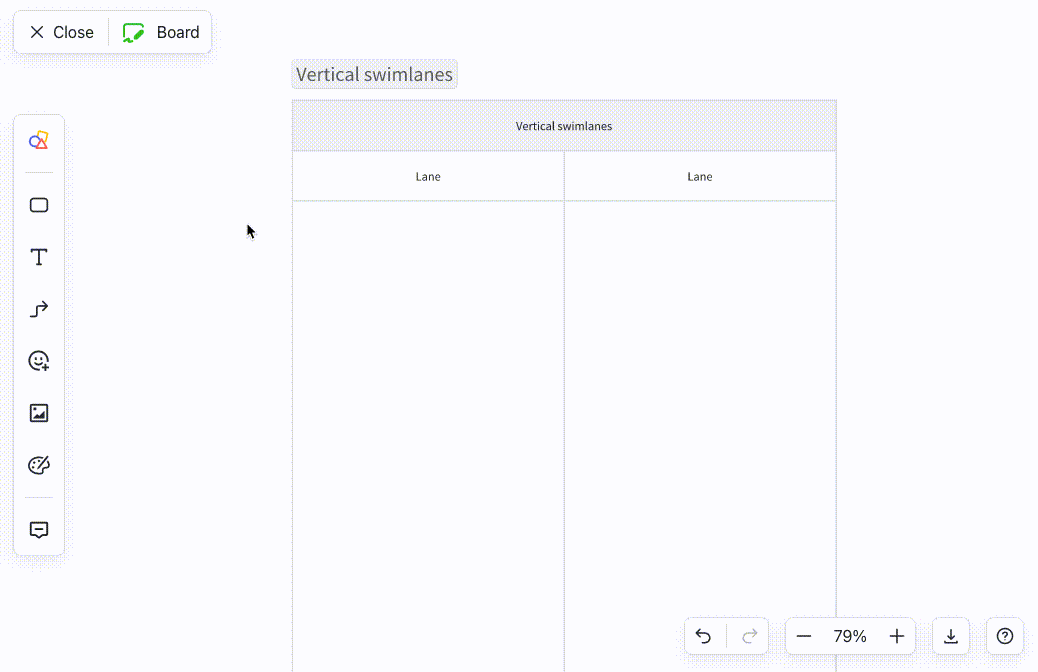Open the image insert tool

coord(38,413)
